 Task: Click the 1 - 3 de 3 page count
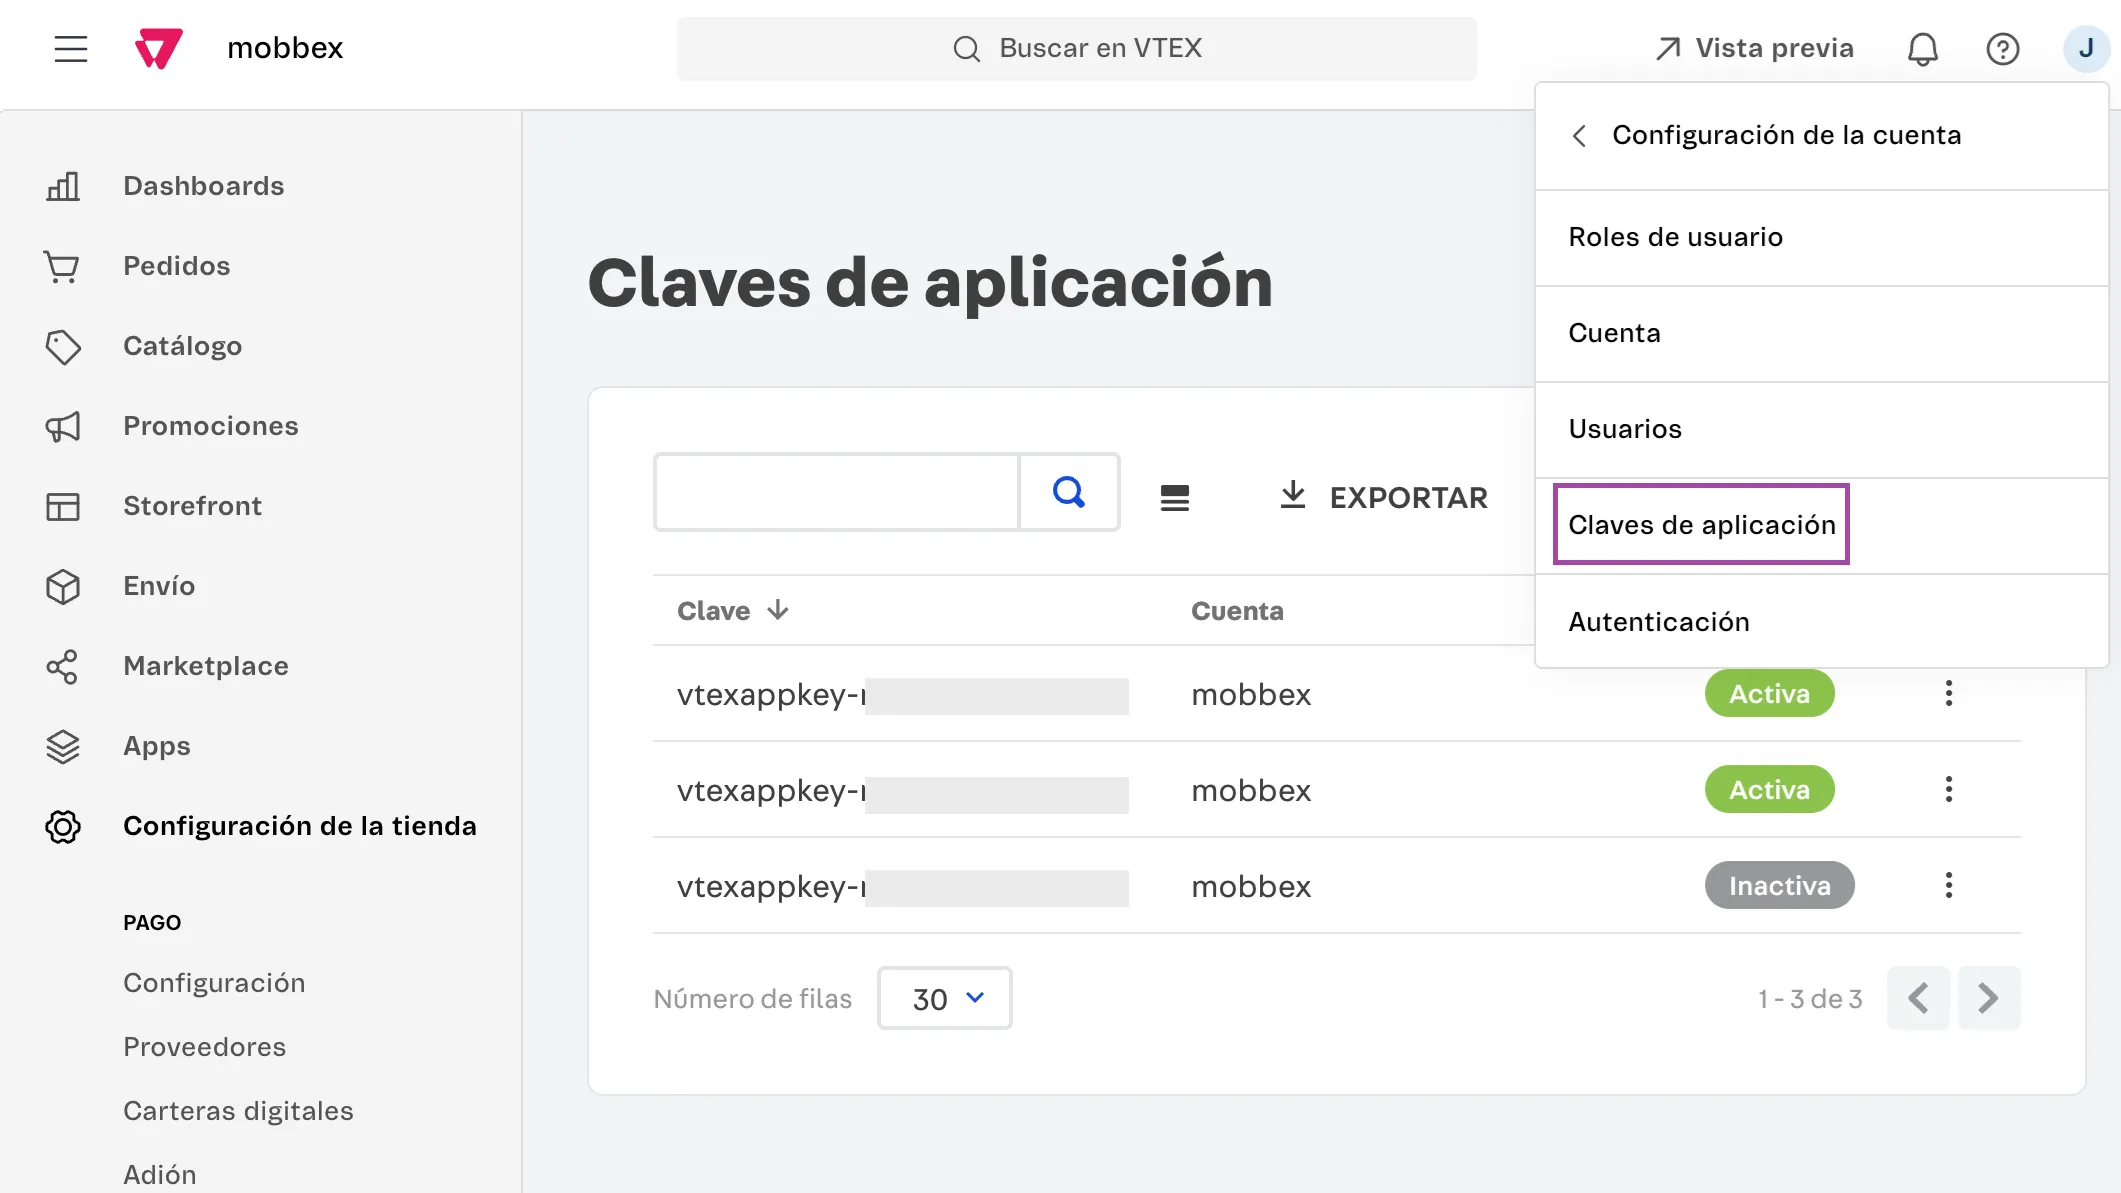pyautogui.click(x=1810, y=999)
